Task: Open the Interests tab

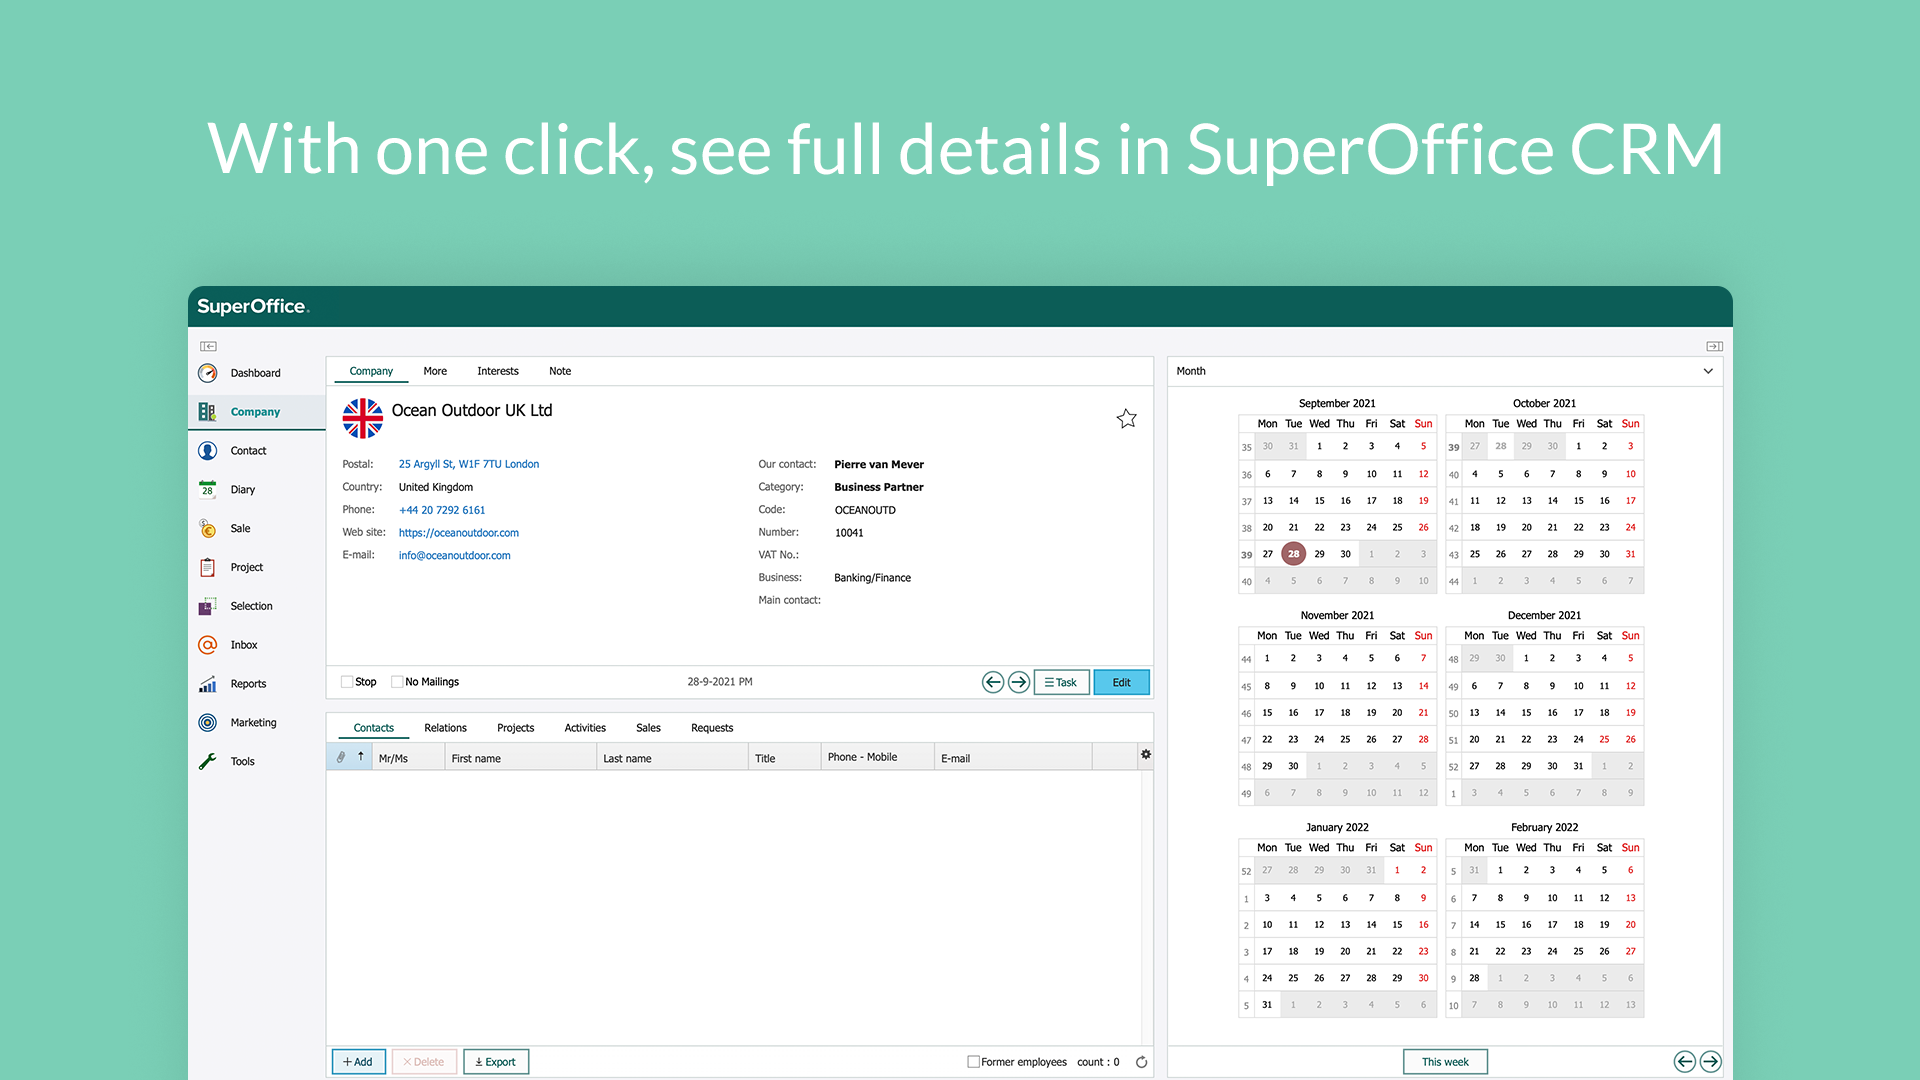Action: pyautogui.click(x=498, y=371)
